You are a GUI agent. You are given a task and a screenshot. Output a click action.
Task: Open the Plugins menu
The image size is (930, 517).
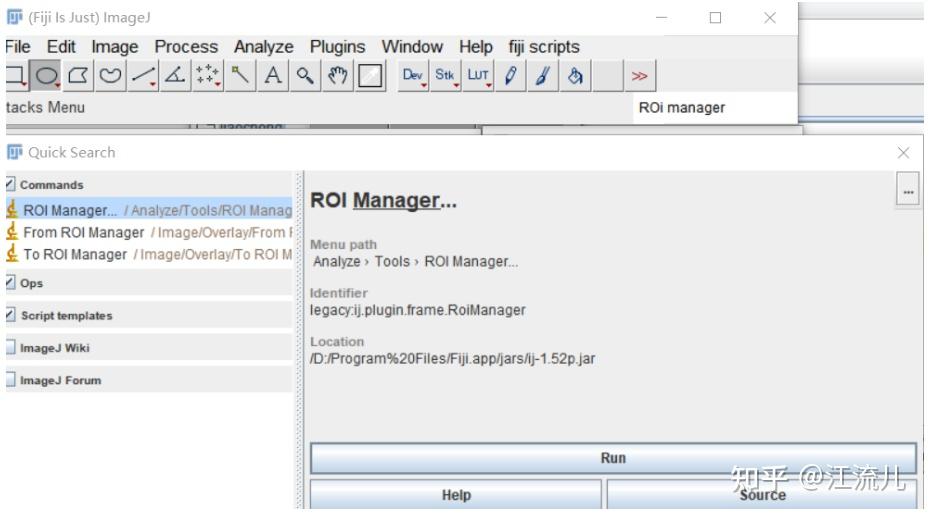point(337,47)
